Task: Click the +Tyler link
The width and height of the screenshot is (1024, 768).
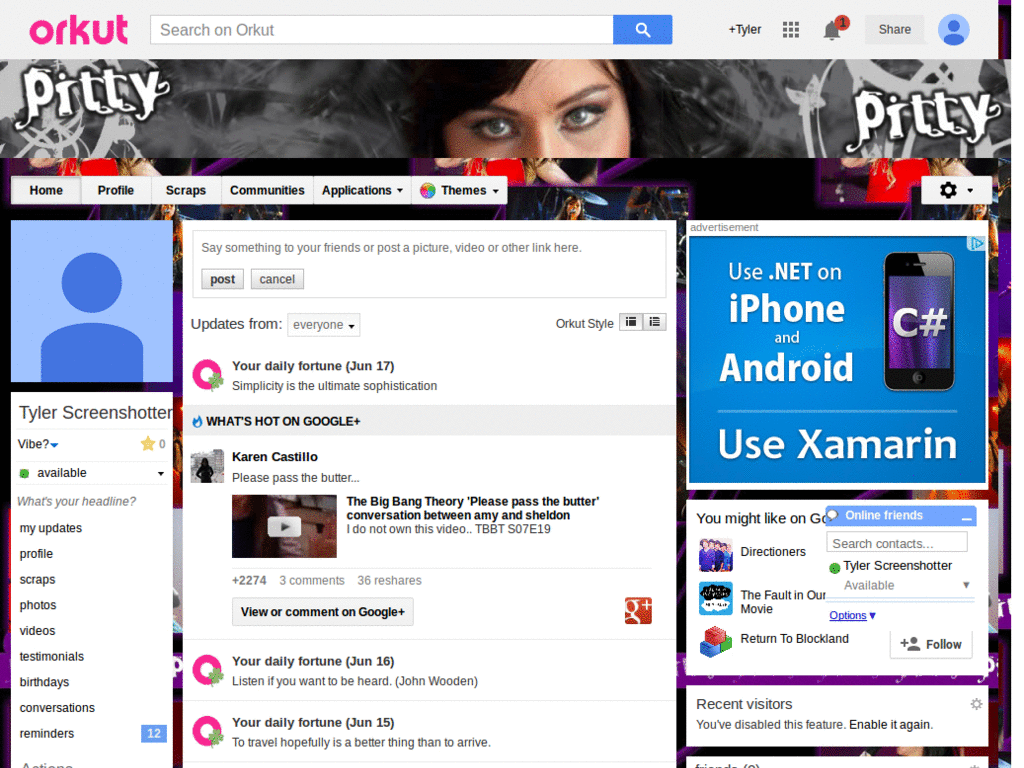Action: 744,29
